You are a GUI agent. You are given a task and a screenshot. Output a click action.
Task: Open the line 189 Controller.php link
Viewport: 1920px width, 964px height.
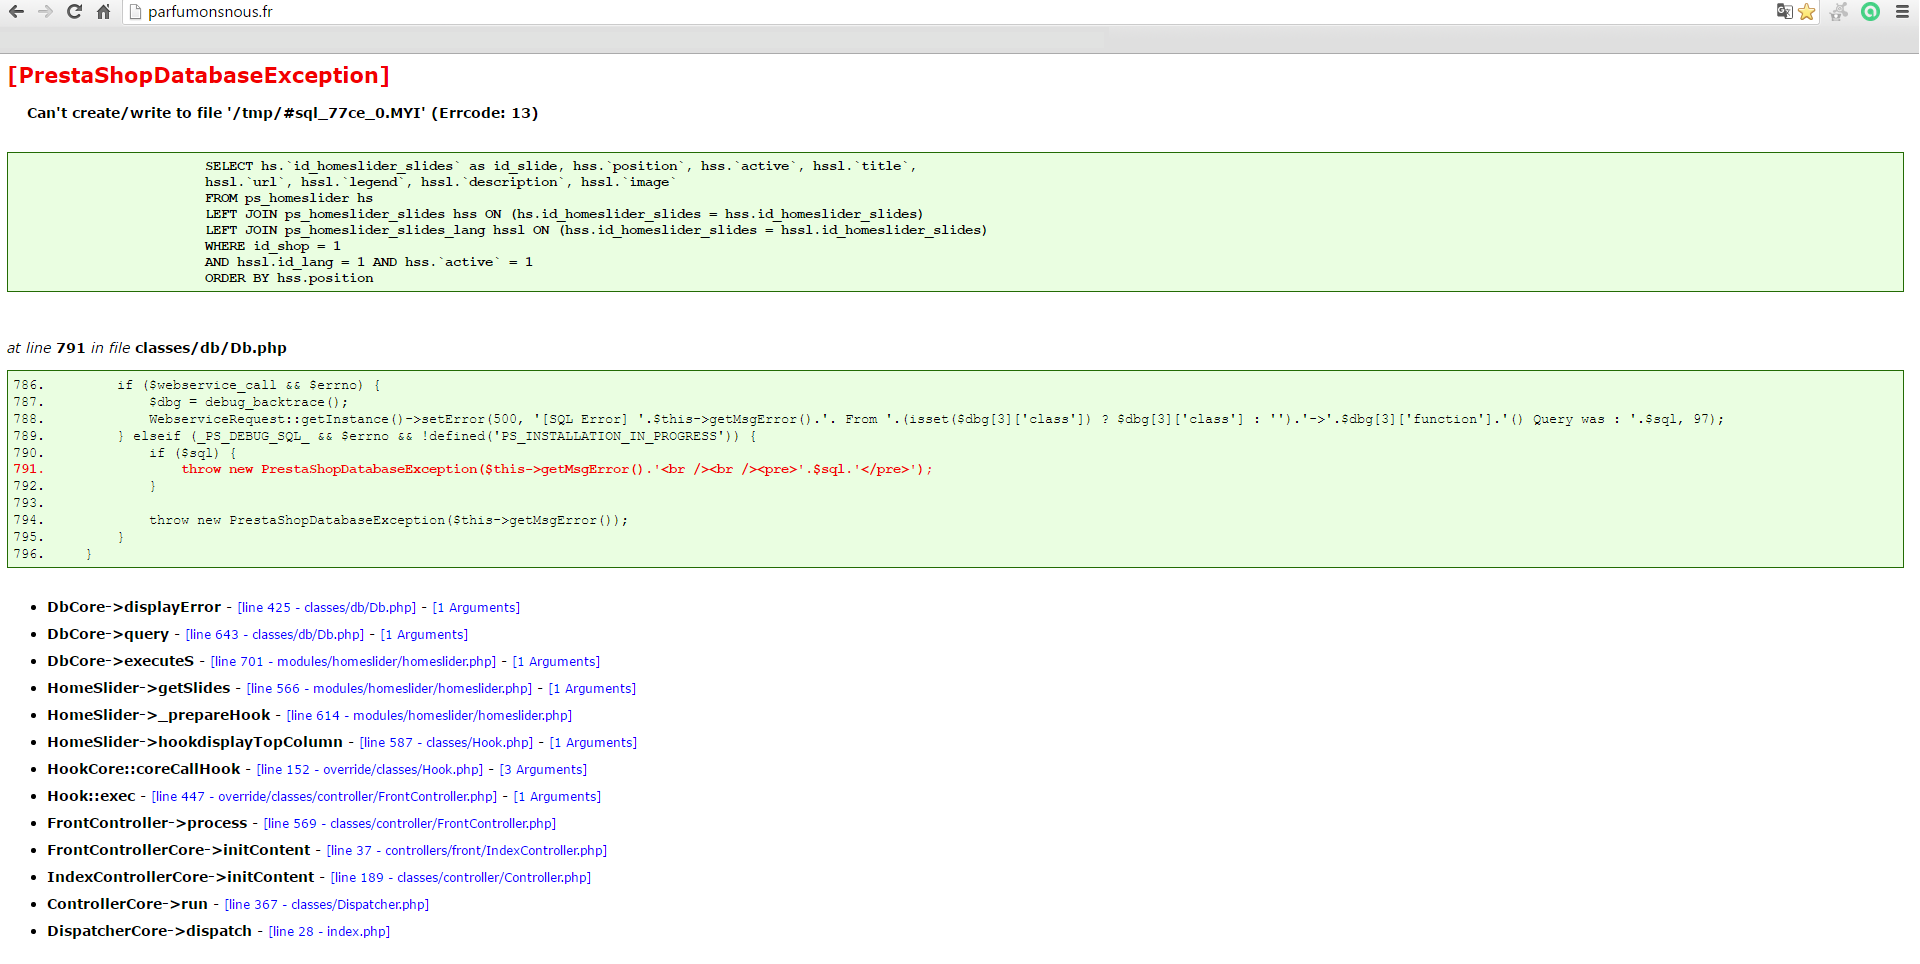(461, 878)
